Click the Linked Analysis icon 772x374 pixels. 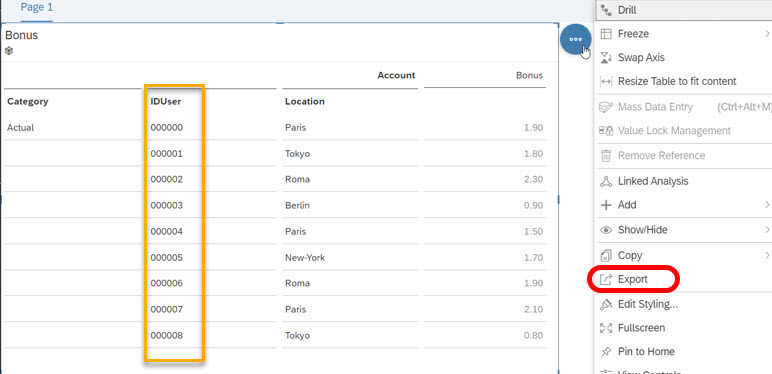pyautogui.click(x=606, y=181)
